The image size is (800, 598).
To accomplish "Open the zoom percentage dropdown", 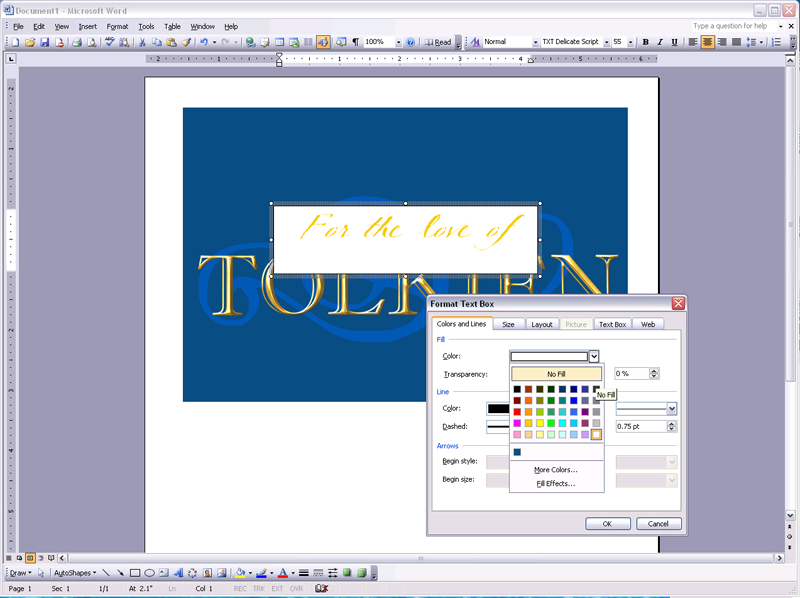I will pos(398,42).
